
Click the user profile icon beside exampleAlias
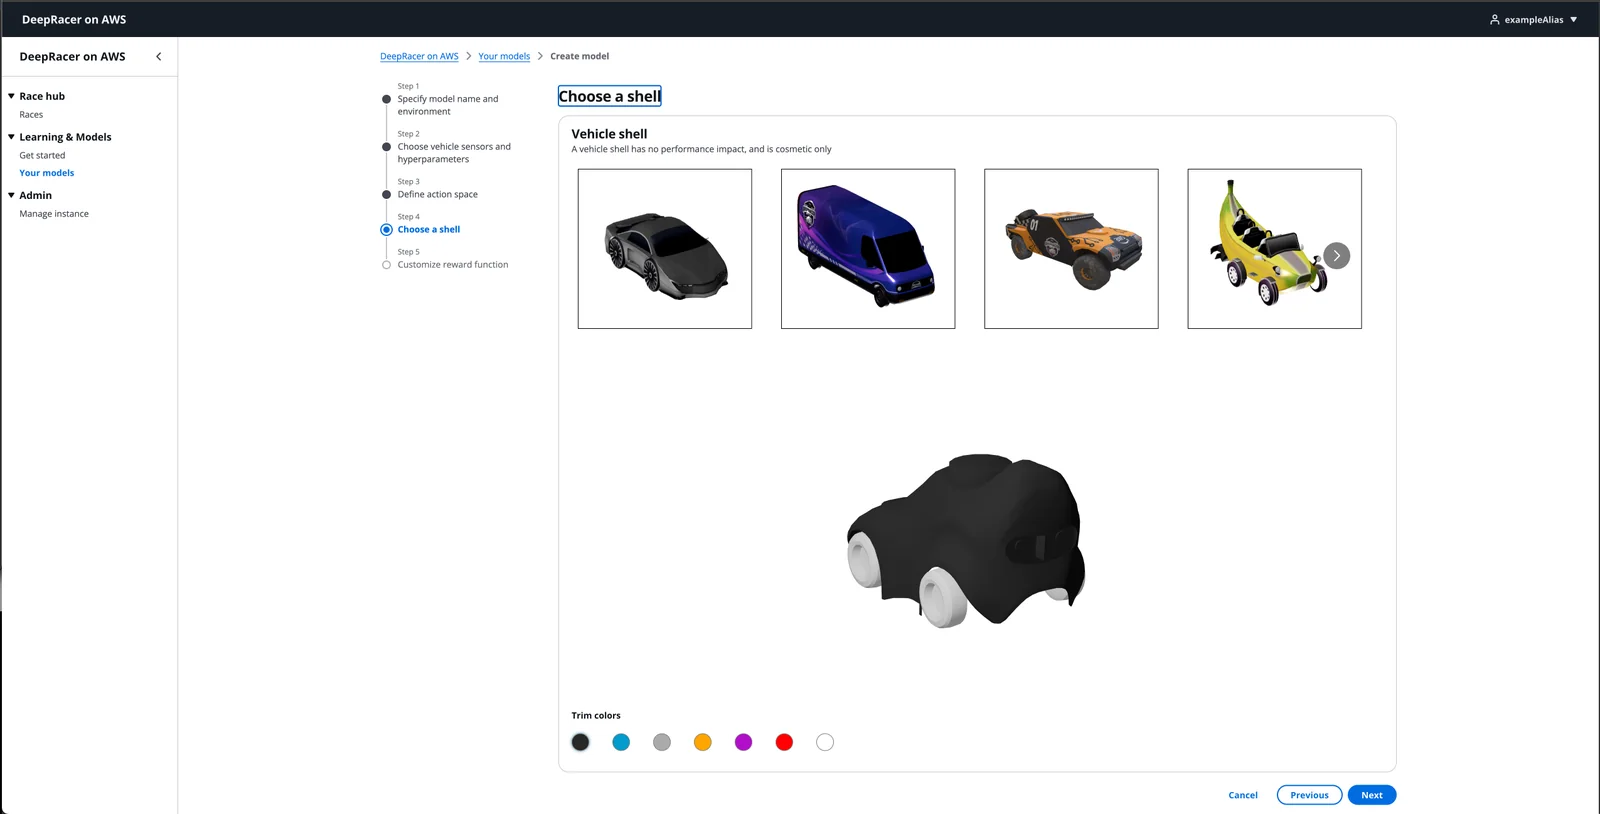[1495, 20]
